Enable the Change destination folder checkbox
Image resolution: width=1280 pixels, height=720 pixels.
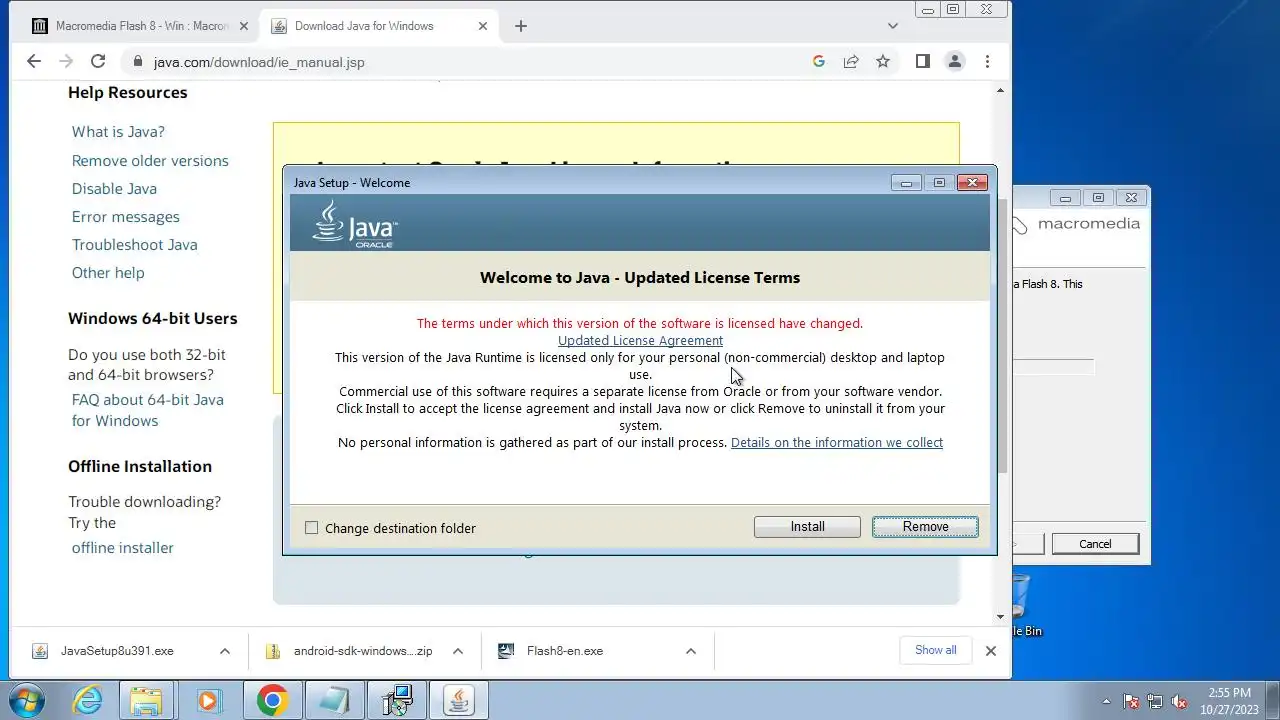[312, 528]
